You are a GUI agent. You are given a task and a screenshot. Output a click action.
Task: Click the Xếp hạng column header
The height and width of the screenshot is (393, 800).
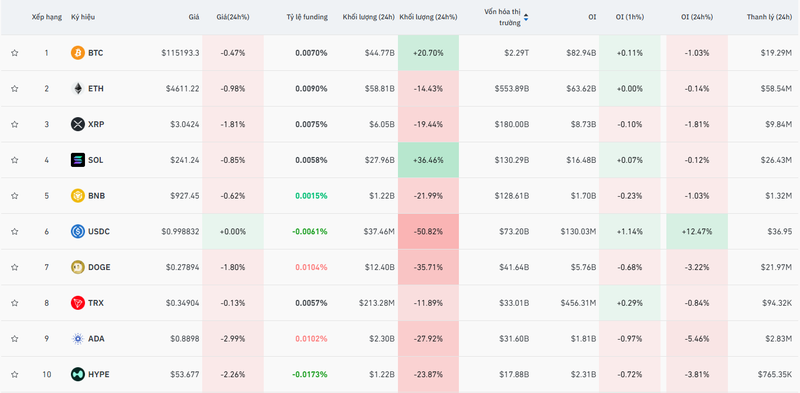tap(47, 17)
